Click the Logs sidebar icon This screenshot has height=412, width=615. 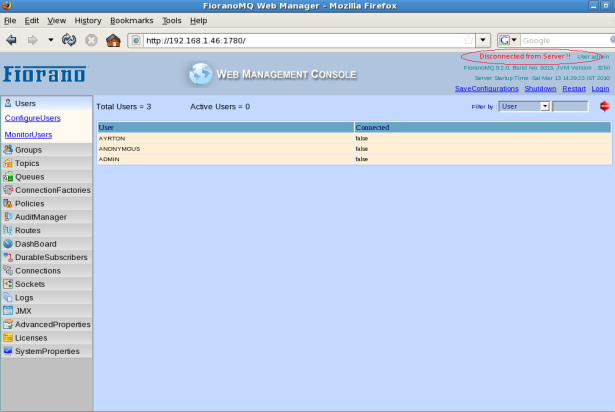8,297
